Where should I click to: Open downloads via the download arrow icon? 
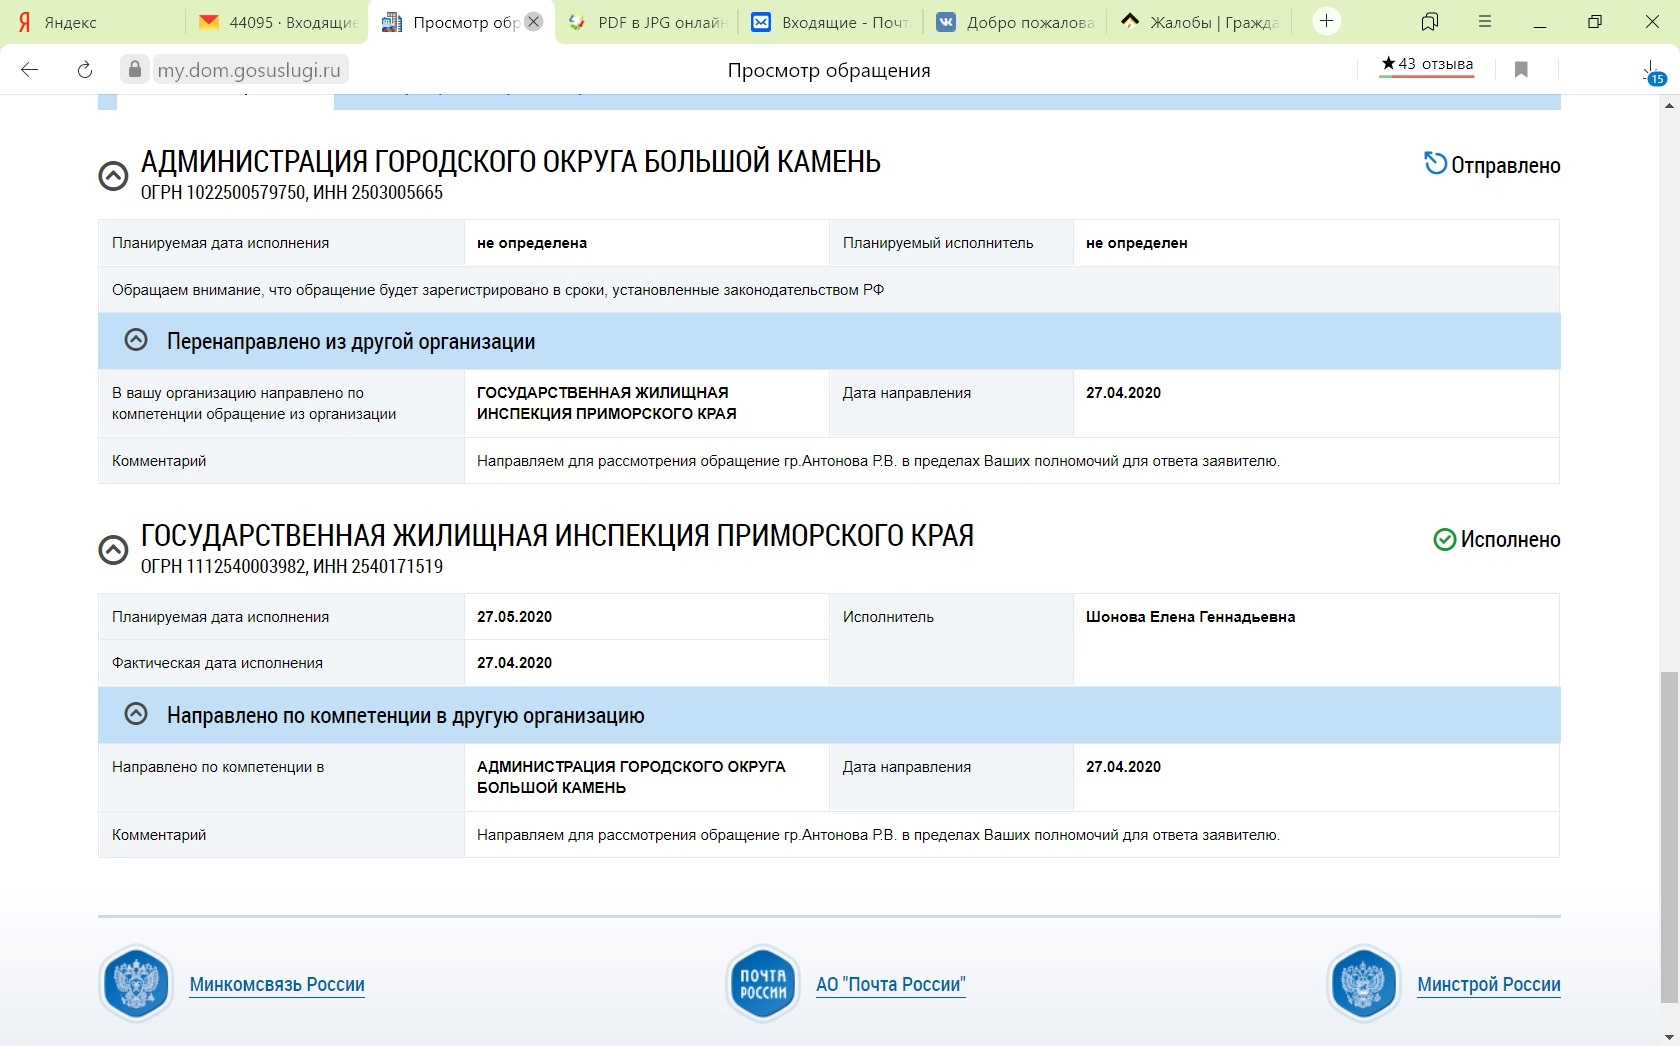click(1650, 70)
